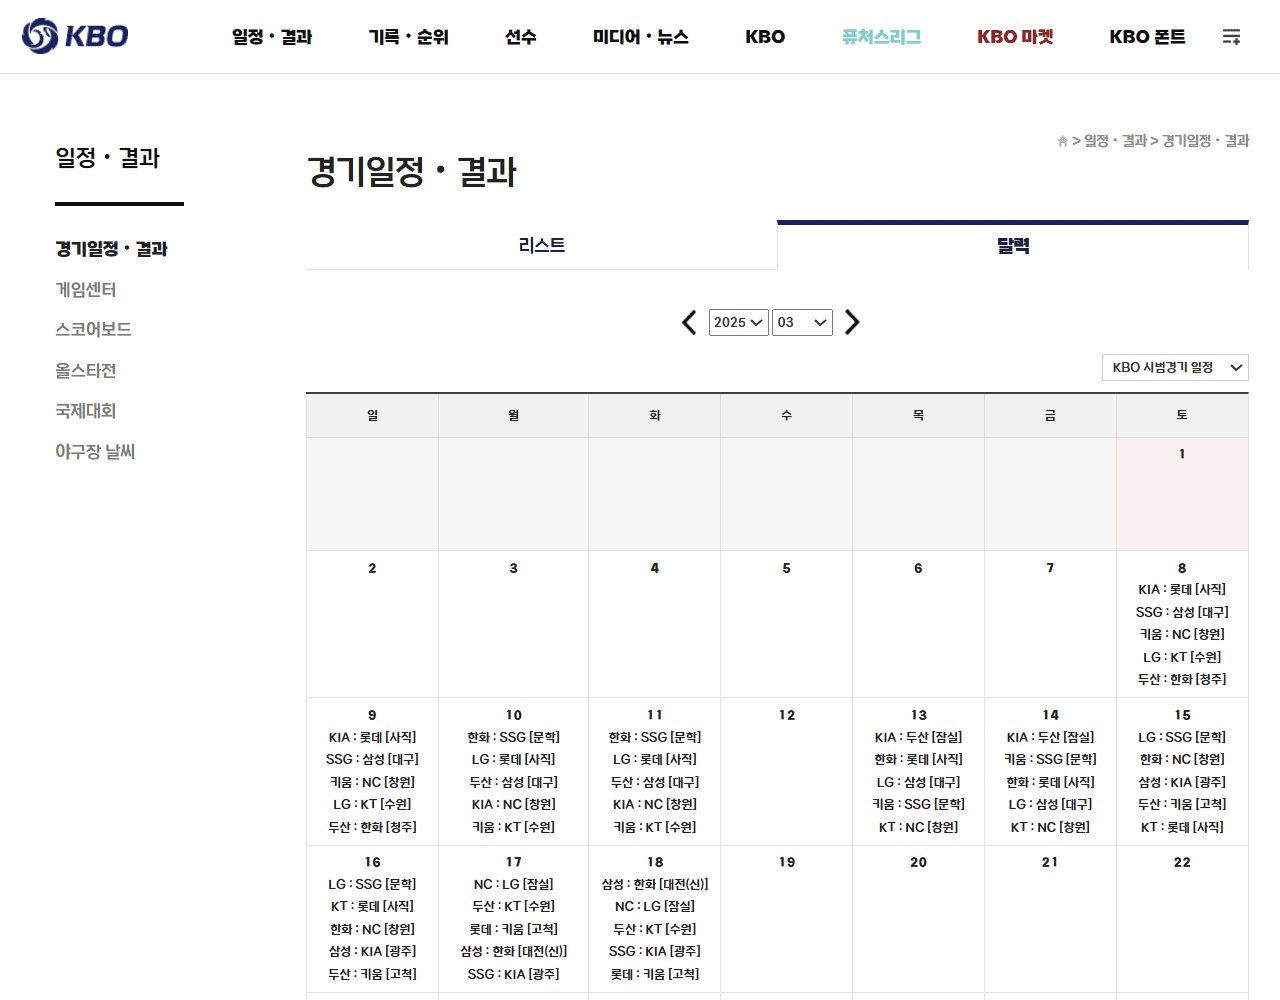Open 퓨처스리그 menu item
Viewport: 1280px width, 1000px height.
click(881, 37)
